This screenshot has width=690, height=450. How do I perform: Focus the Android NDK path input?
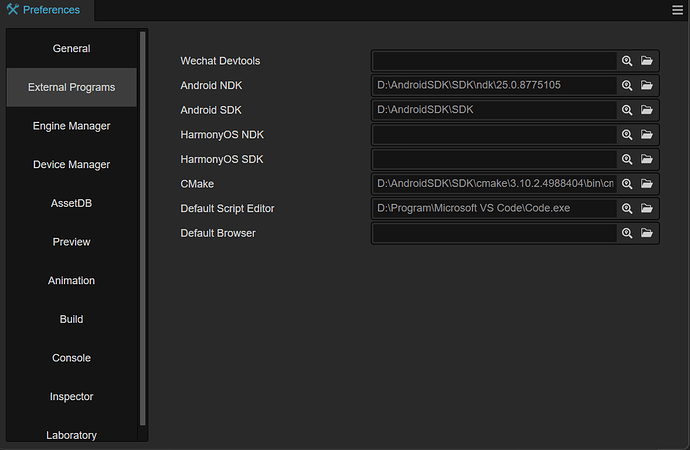(x=494, y=85)
